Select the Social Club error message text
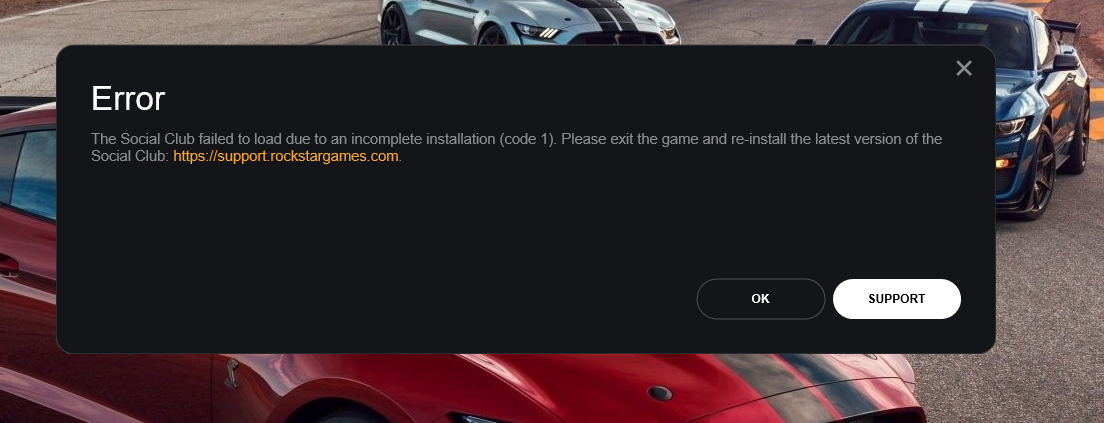The image size is (1104, 423). 516,147
